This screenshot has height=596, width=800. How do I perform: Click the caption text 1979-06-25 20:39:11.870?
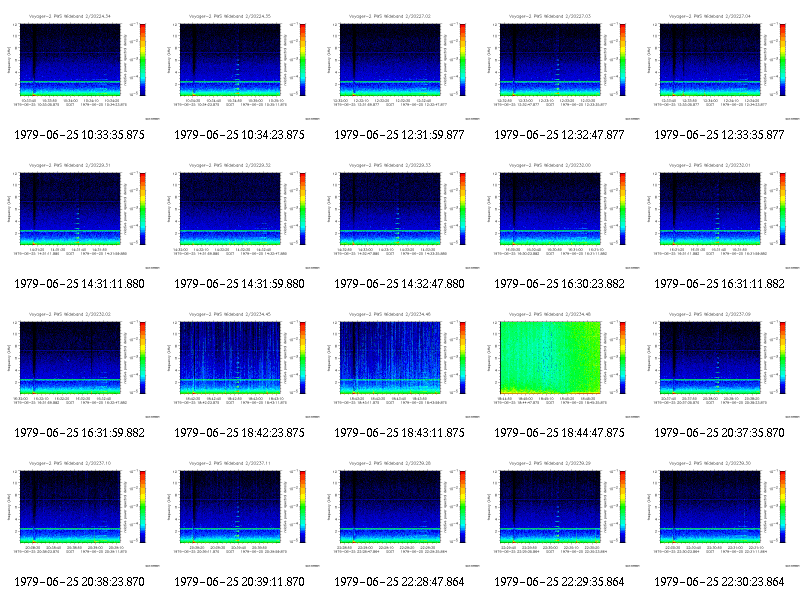coord(240,582)
